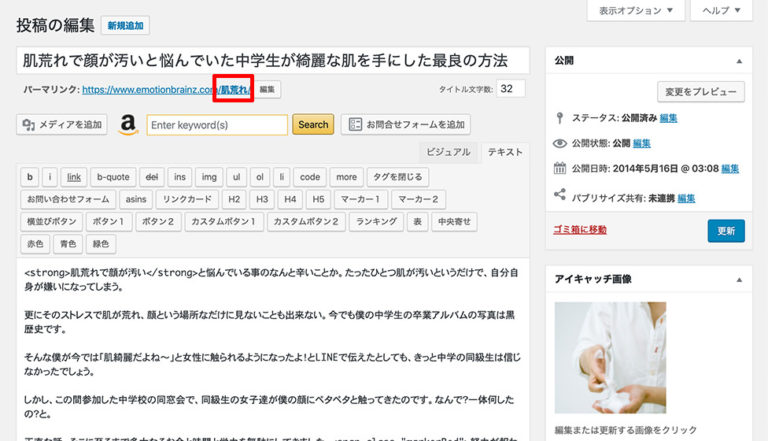Screen dimensions: 768x441
Task: Click the b-quote button
Action: pyautogui.click(x=113, y=177)
